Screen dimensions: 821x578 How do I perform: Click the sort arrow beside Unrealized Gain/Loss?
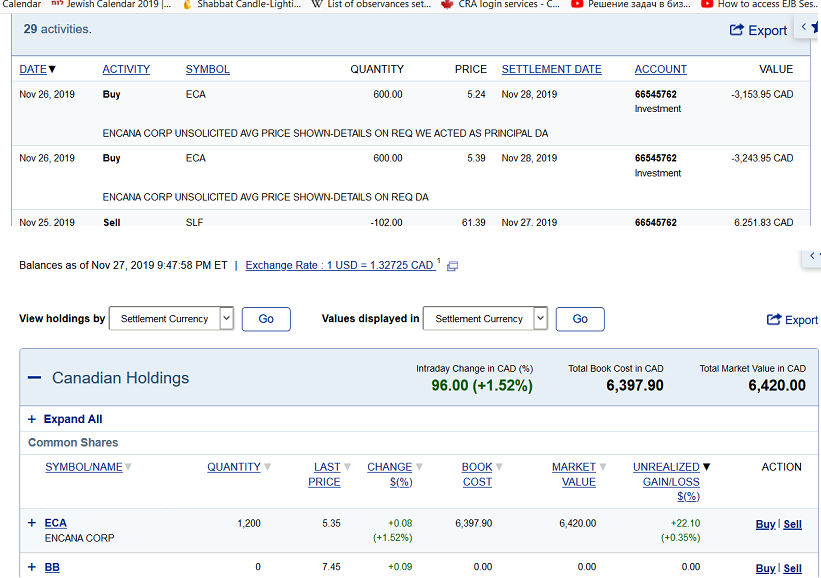coord(707,467)
